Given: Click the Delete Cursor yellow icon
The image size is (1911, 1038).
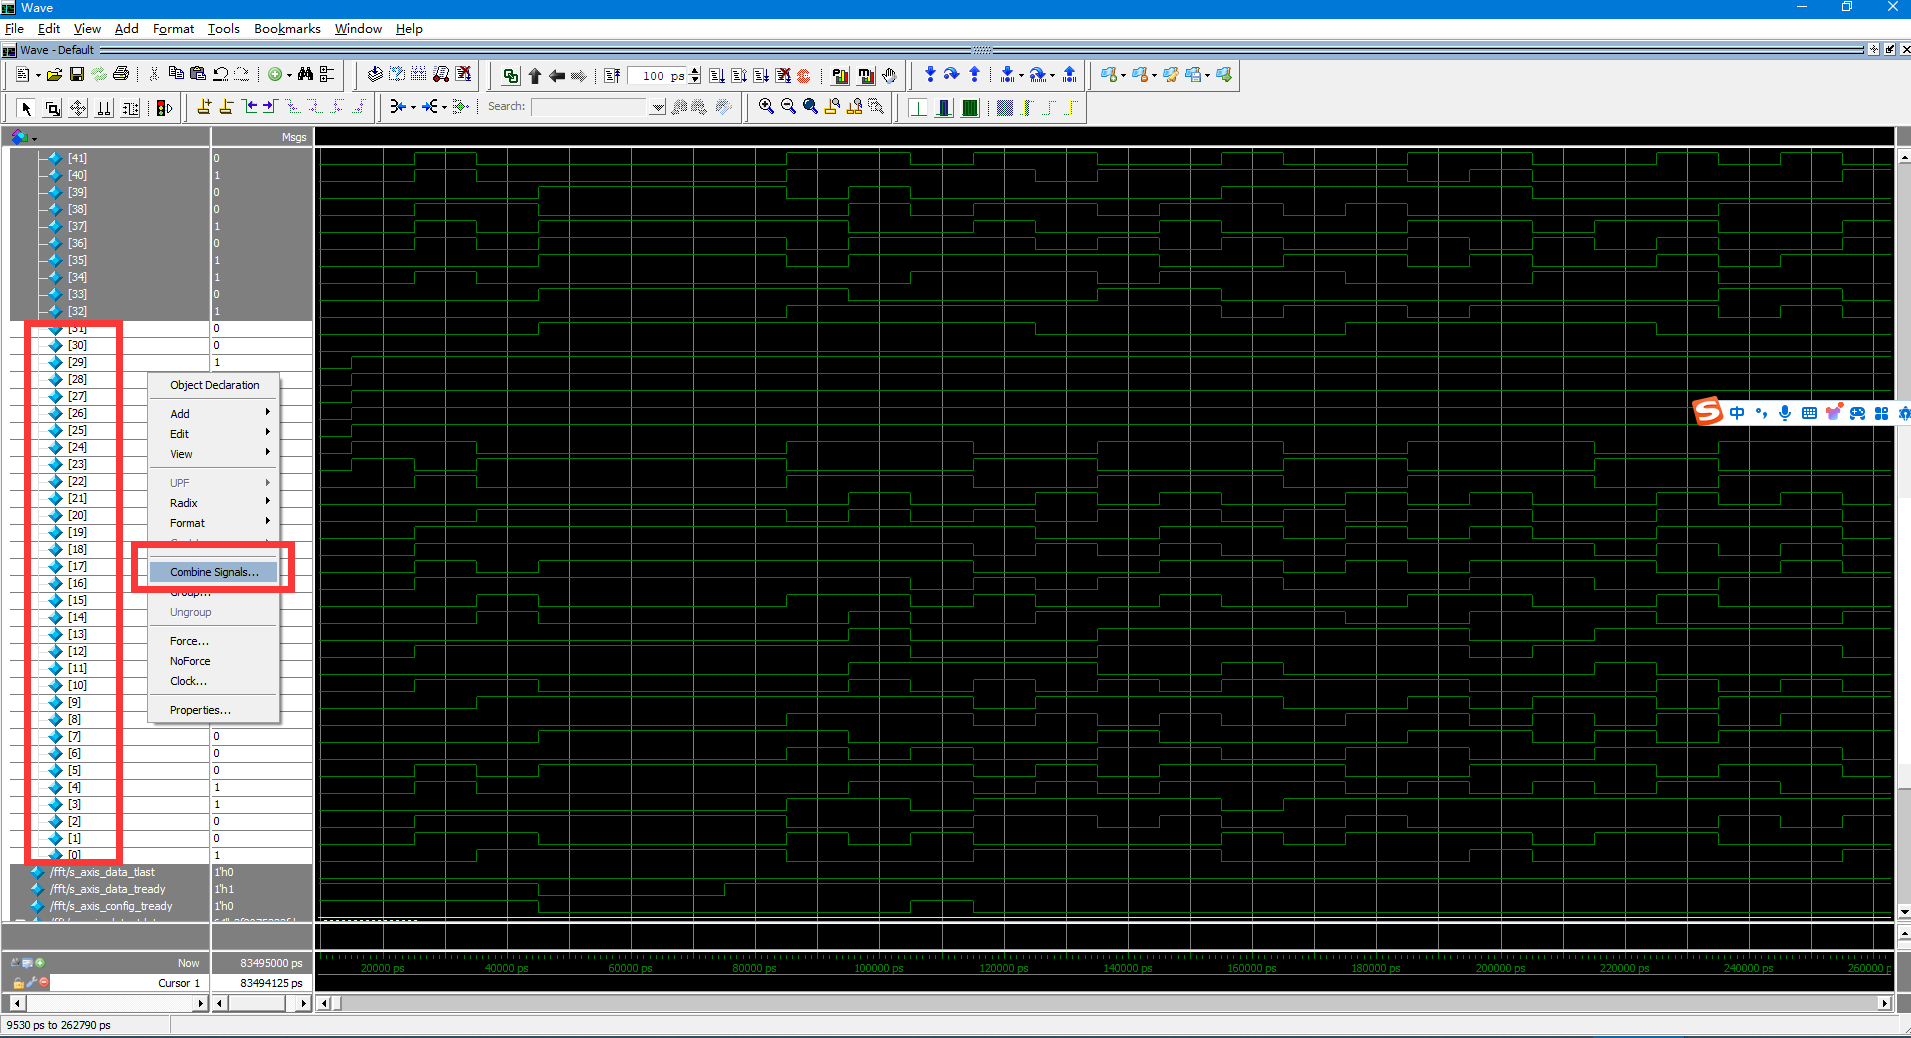Looking at the screenshot, I should [226, 107].
